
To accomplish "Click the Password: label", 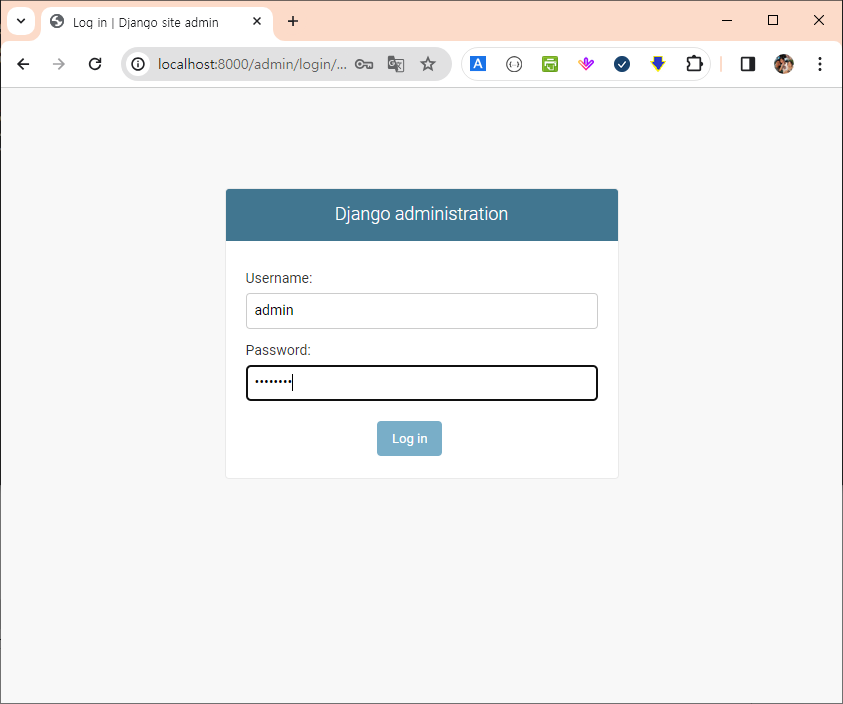I will coord(278,350).
